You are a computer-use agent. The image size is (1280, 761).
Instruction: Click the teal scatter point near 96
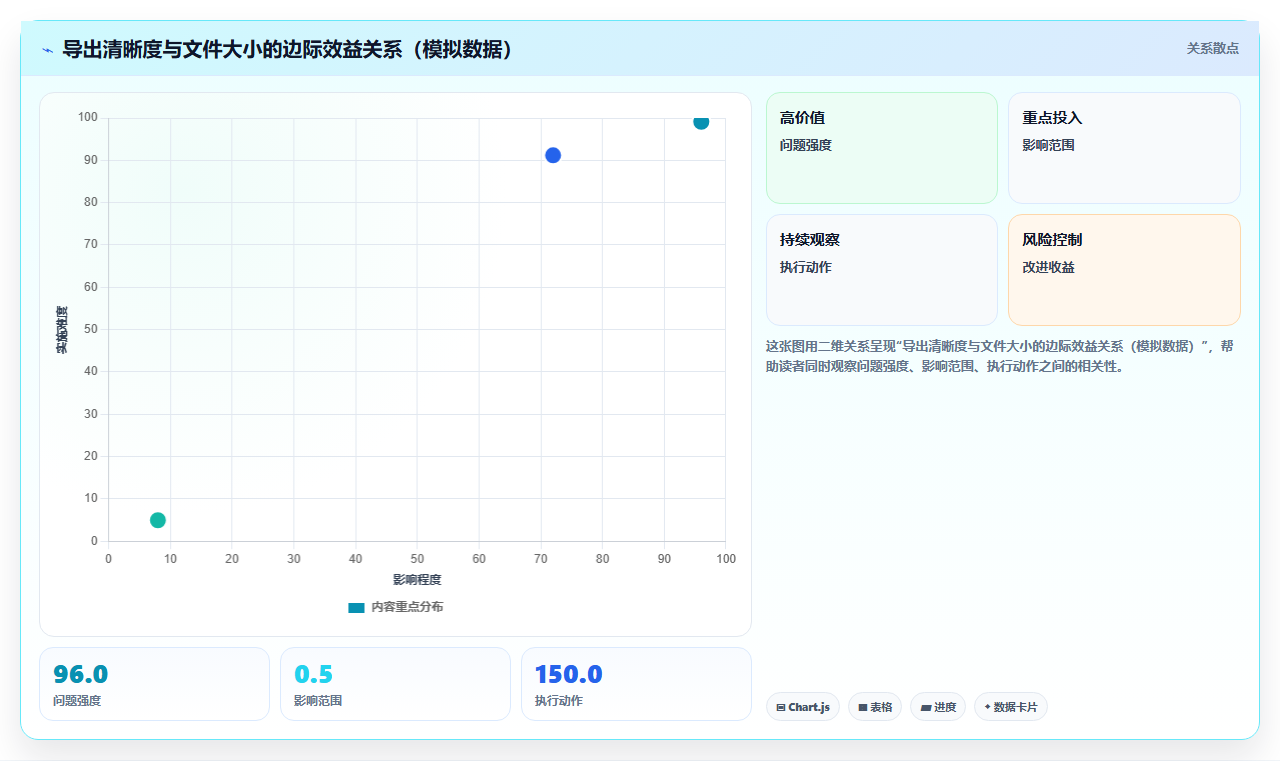[701, 121]
